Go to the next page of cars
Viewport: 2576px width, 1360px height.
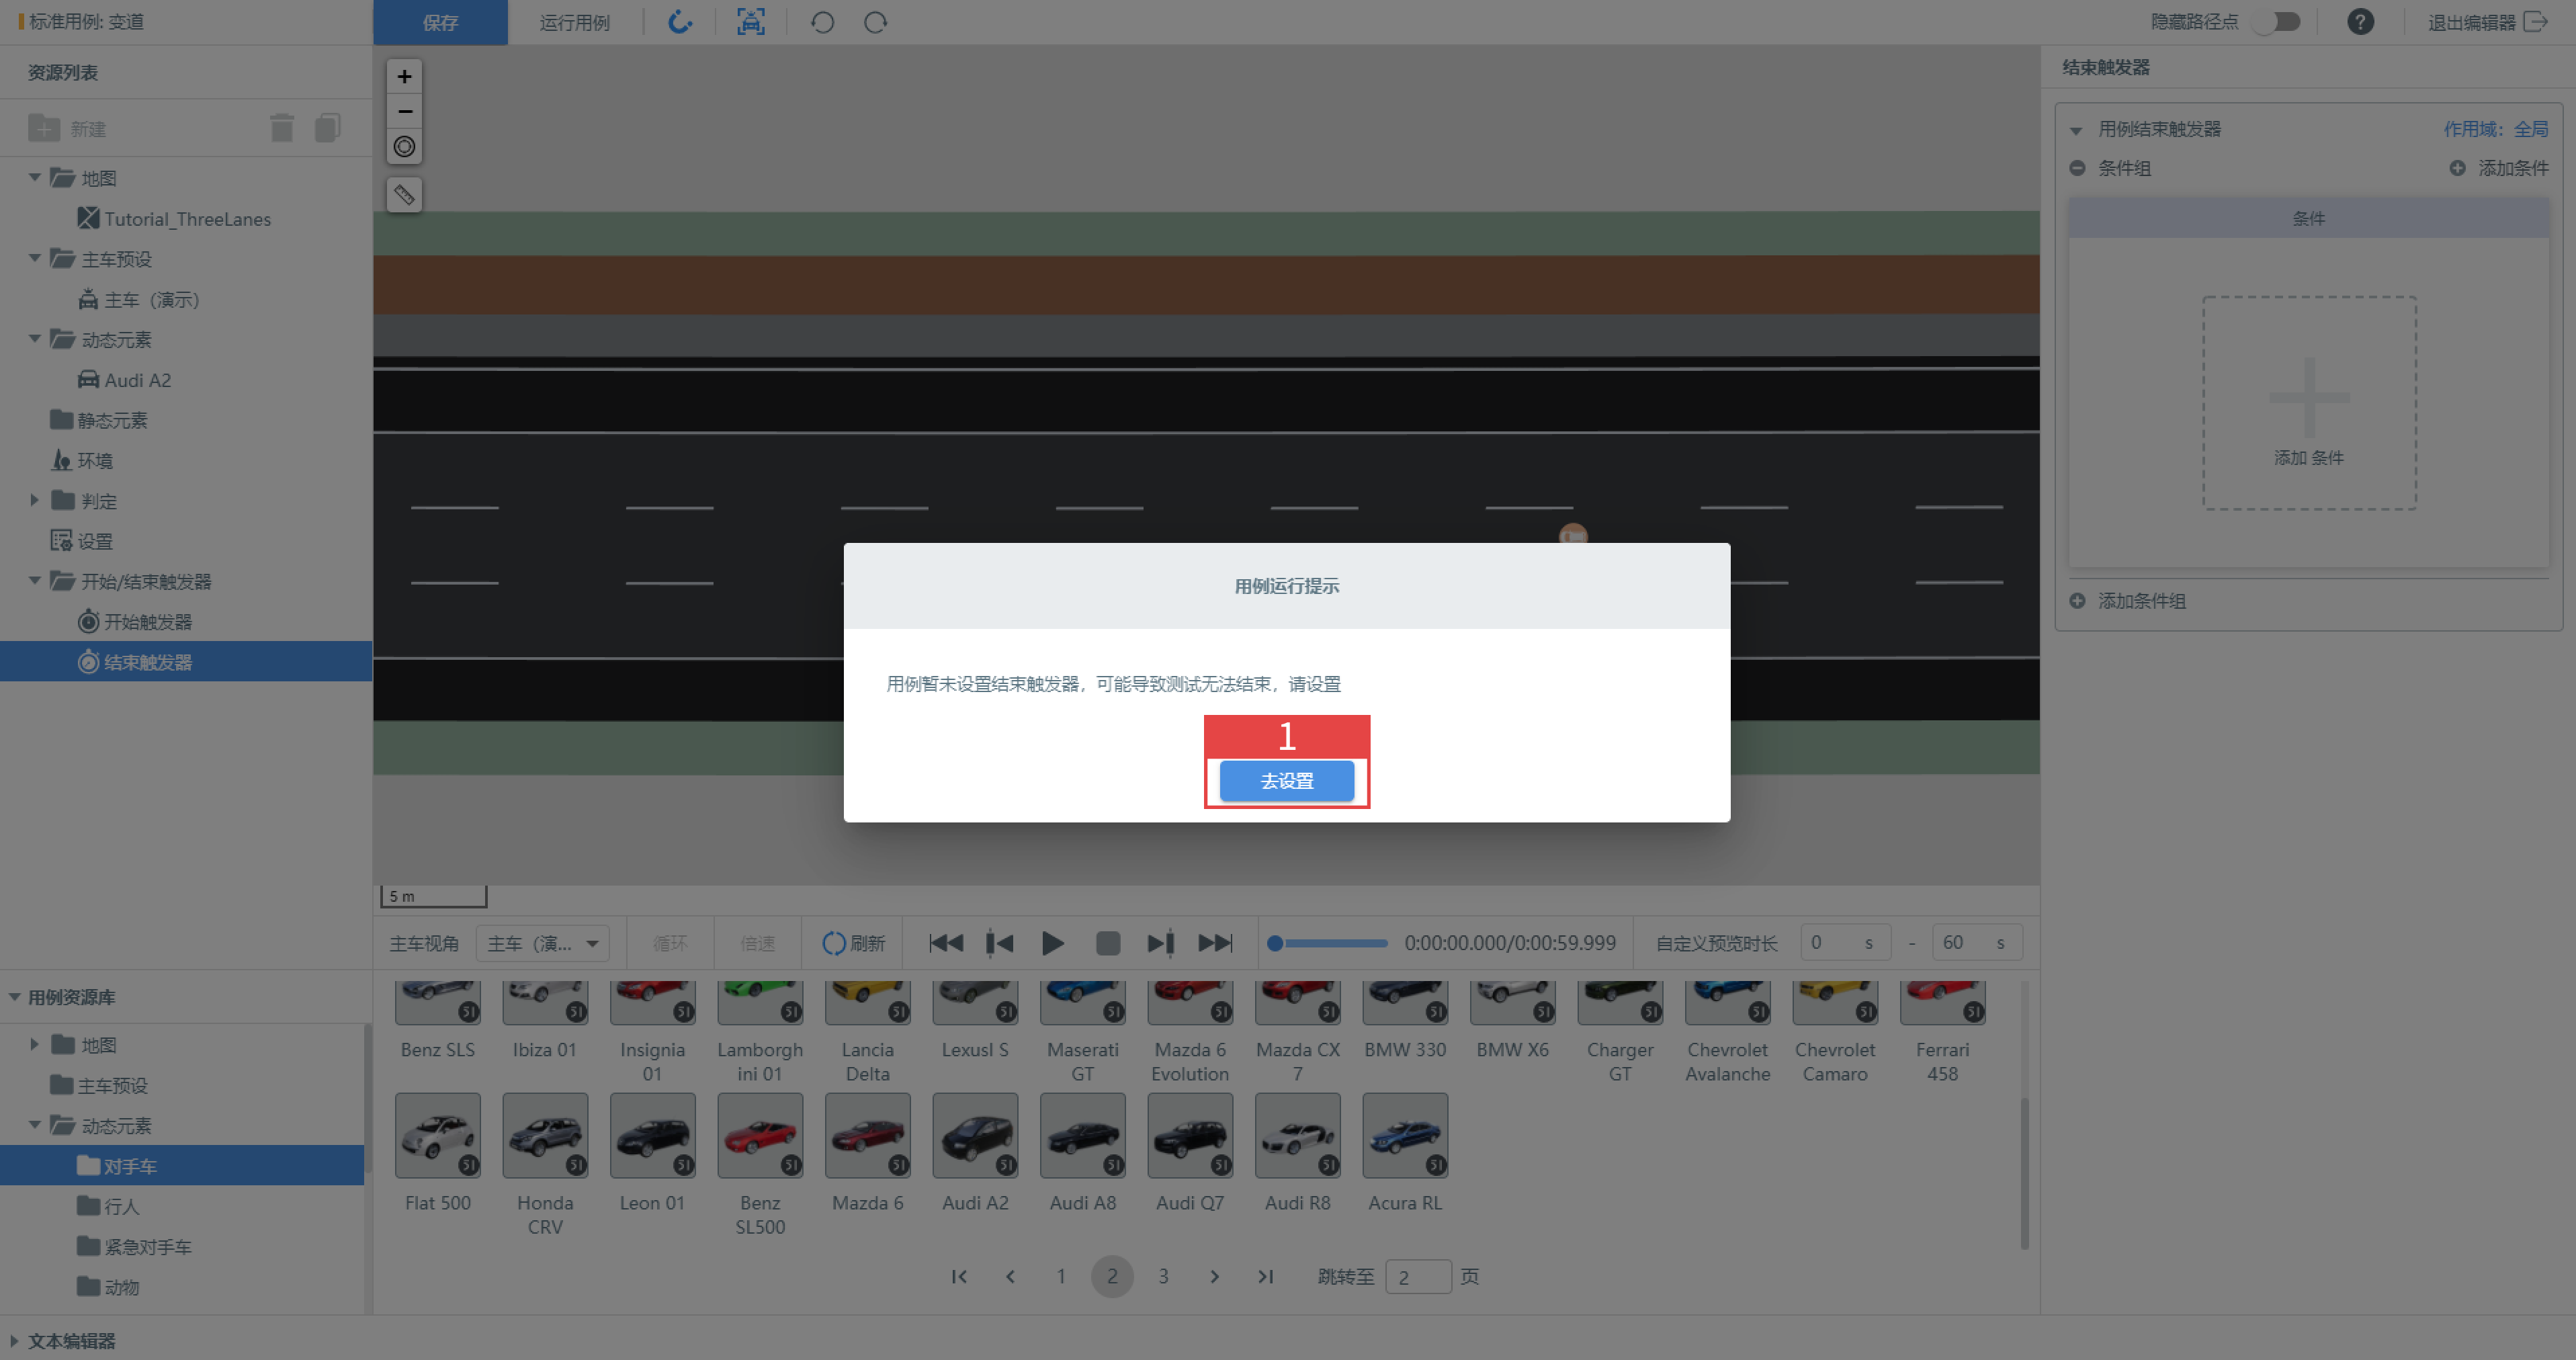click(x=1214, y=1276)
